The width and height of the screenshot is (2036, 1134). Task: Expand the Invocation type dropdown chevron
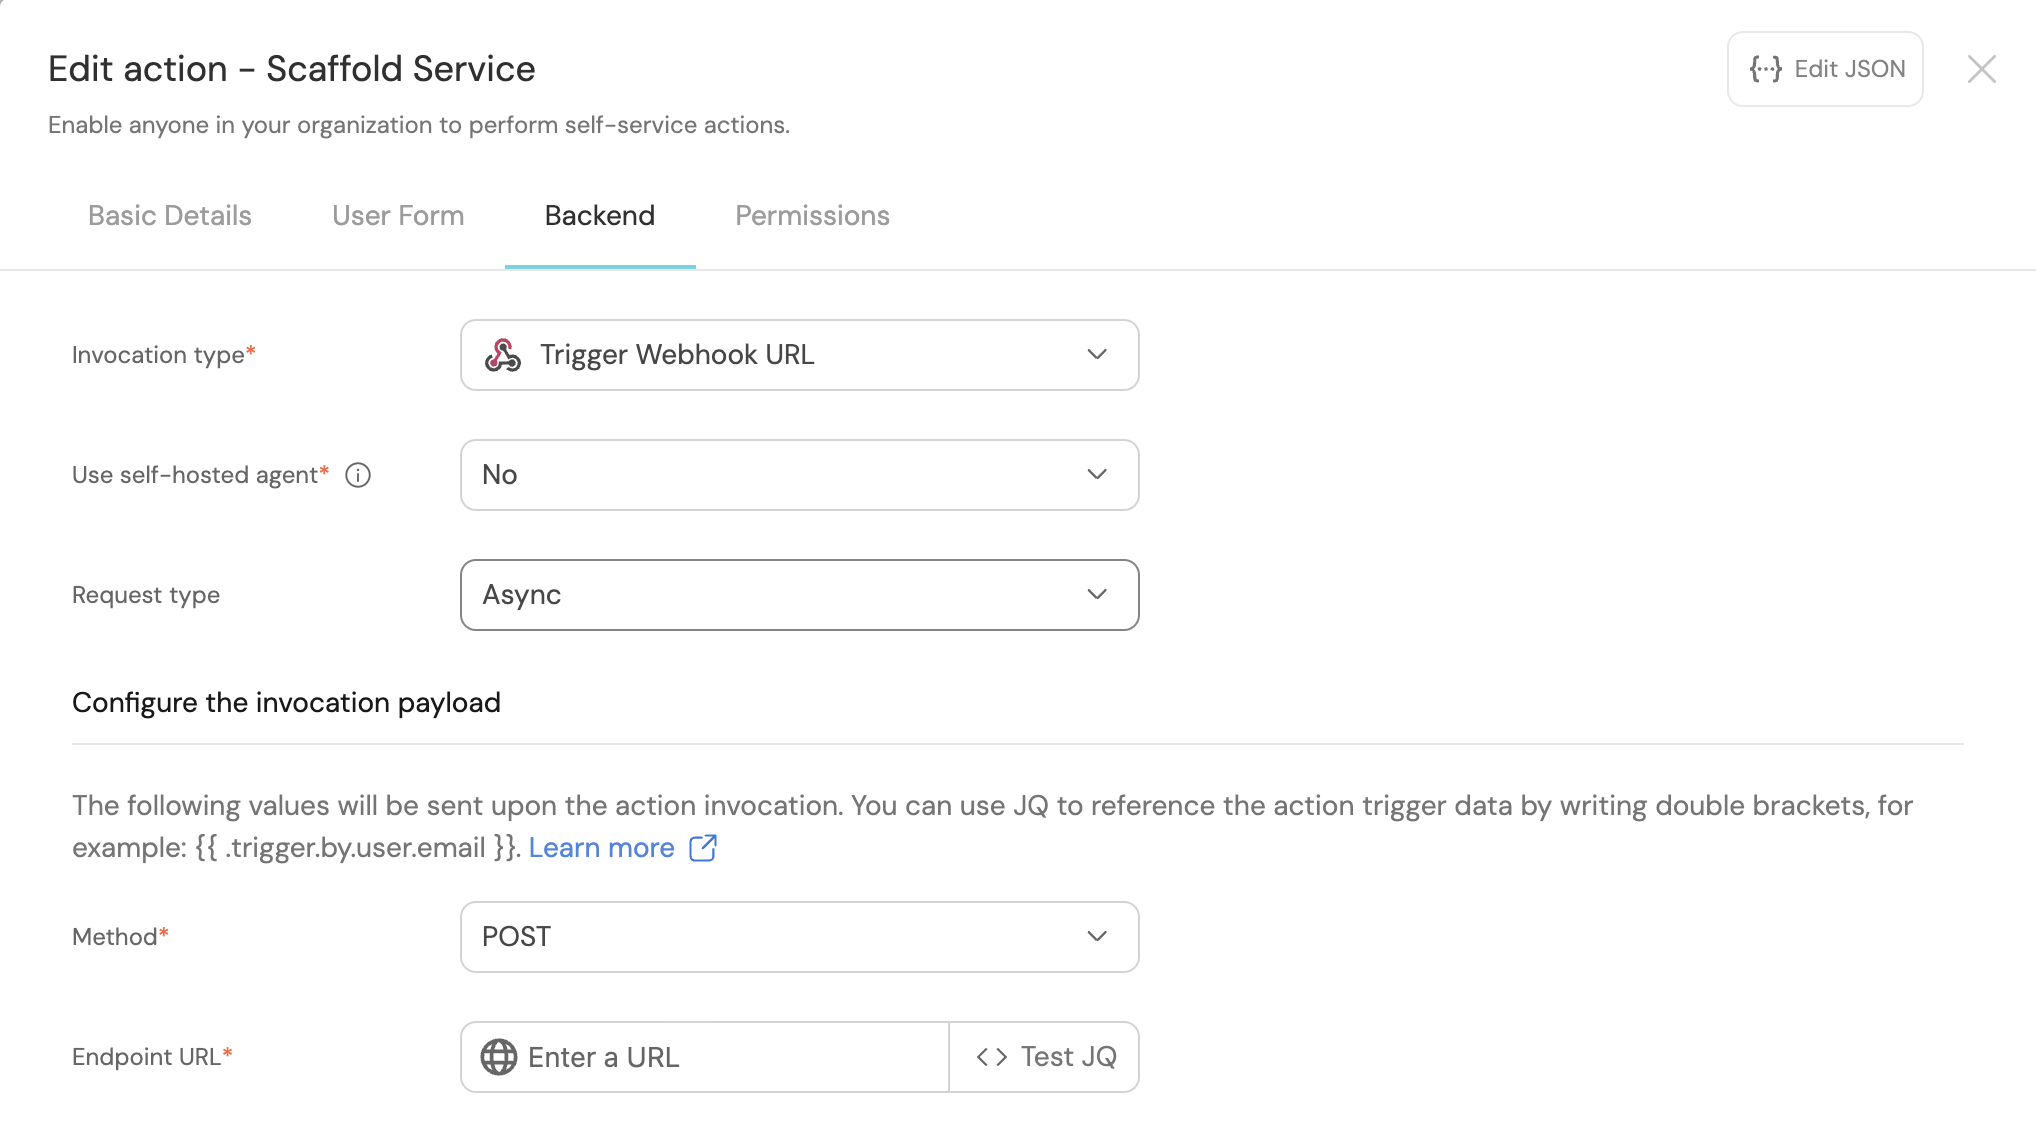(x=1097, y=355)
